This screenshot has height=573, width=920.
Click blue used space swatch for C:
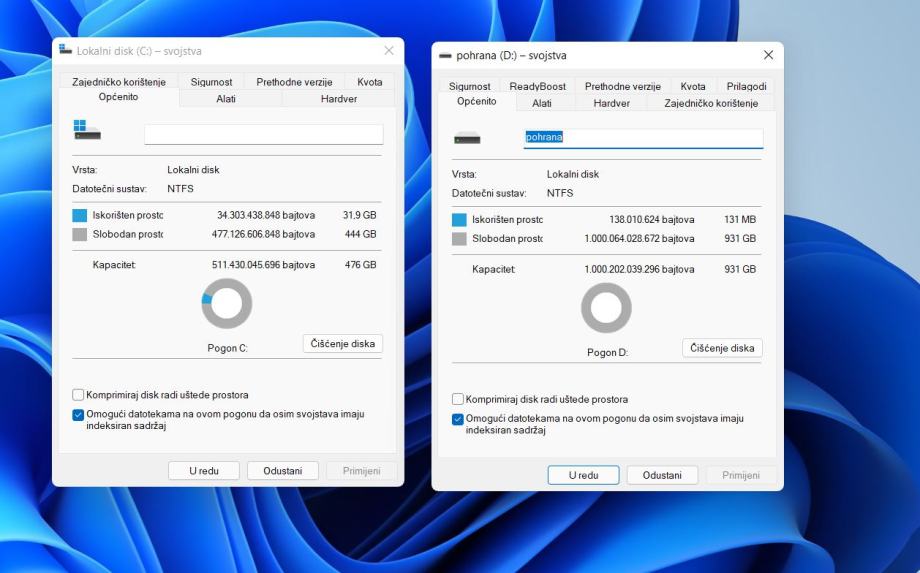point(79,215)
